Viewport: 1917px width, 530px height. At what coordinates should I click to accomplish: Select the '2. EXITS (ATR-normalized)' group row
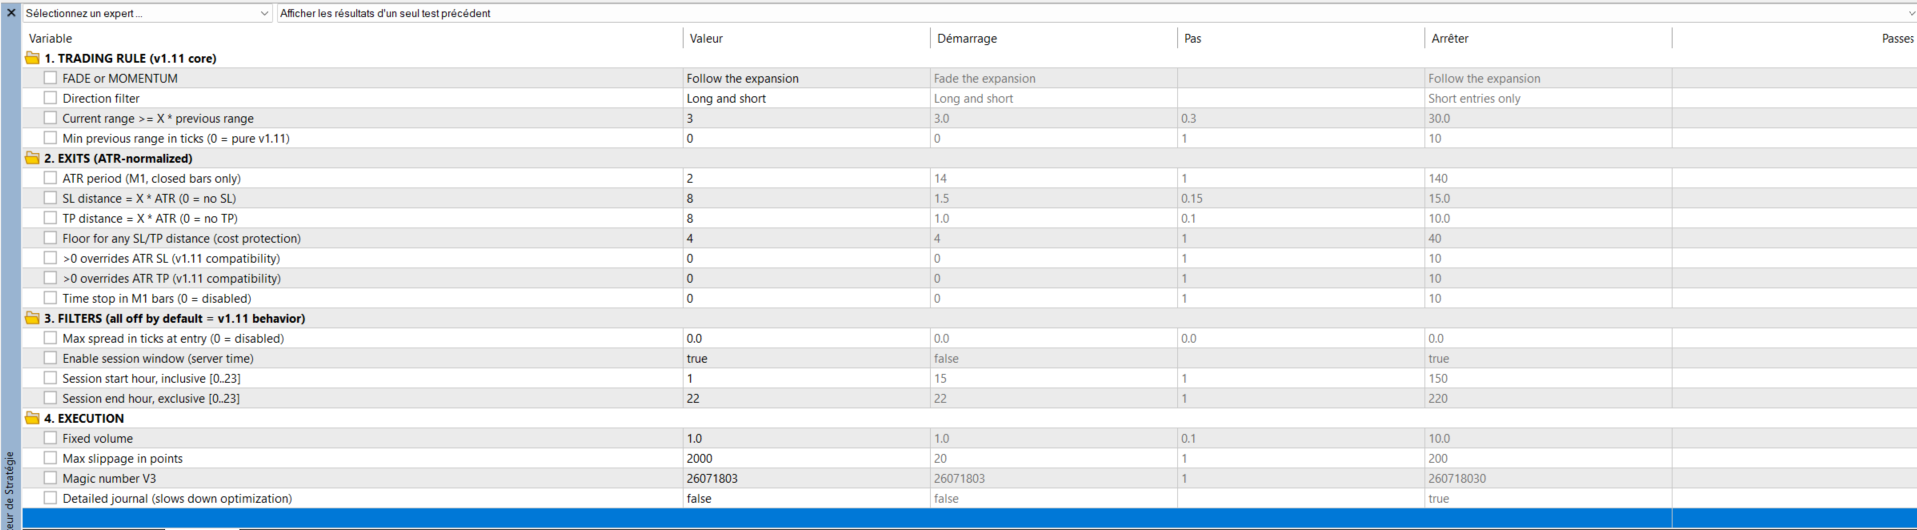point(969,158)
